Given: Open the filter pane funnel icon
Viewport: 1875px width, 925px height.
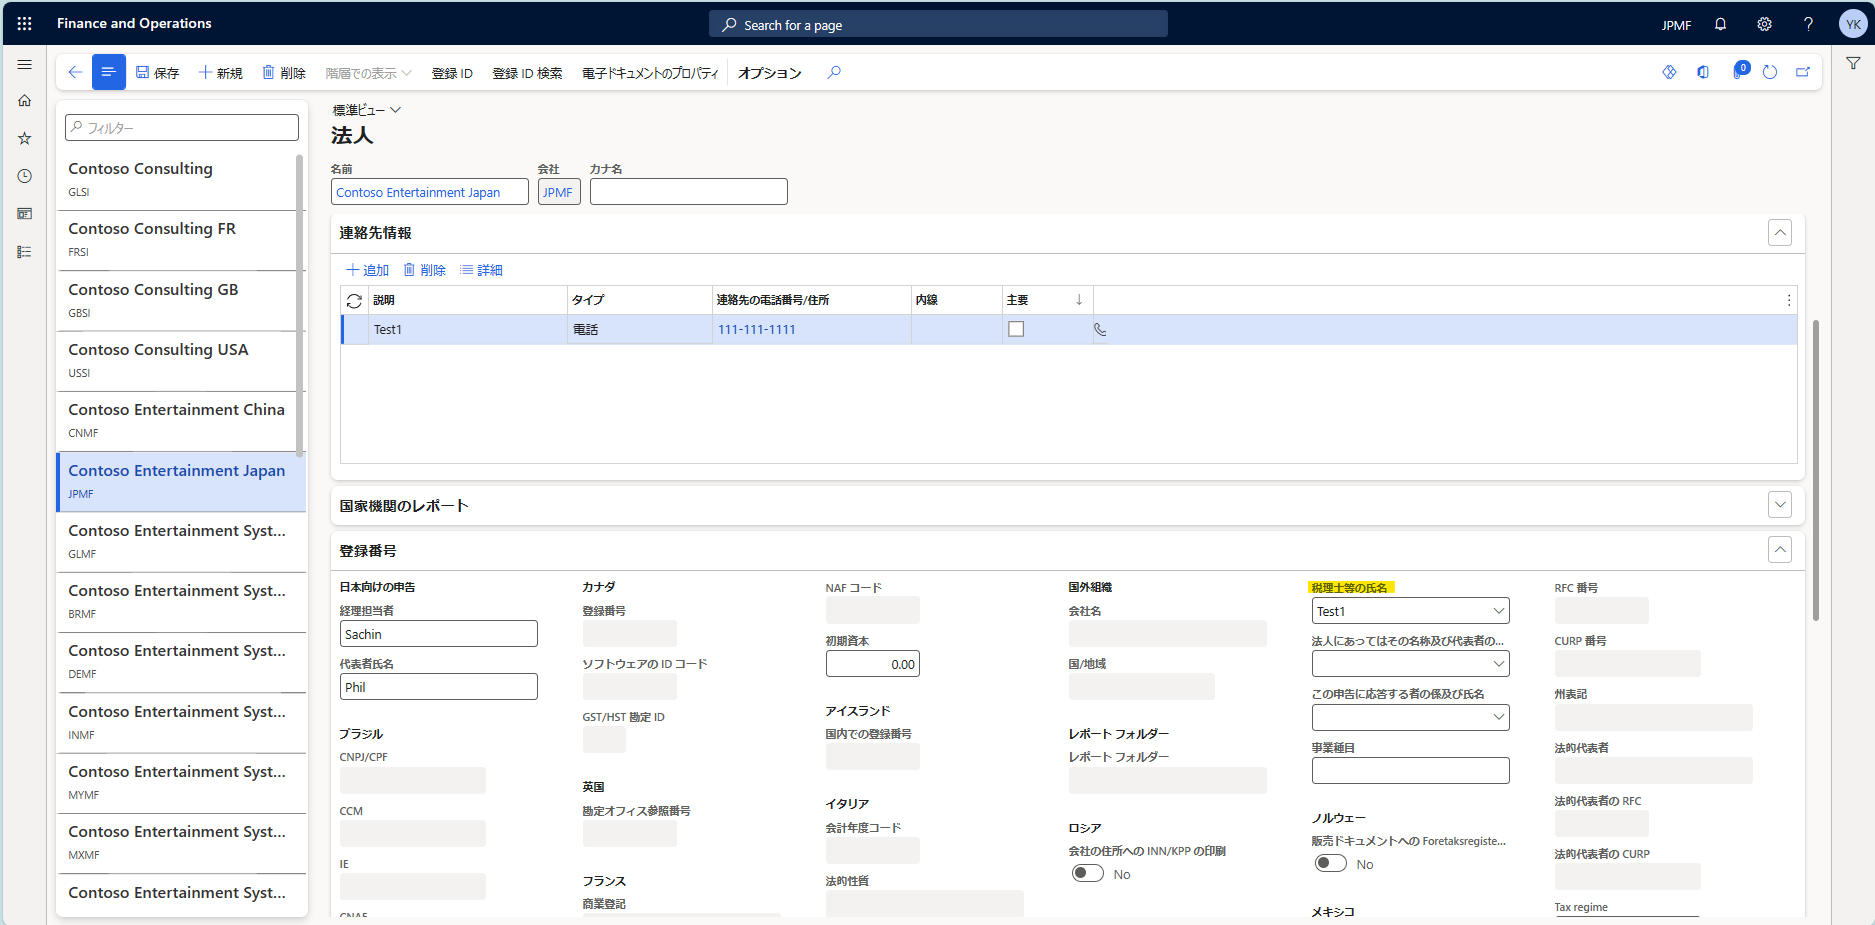Looking at the screenshot, I should pos(1853,63).
